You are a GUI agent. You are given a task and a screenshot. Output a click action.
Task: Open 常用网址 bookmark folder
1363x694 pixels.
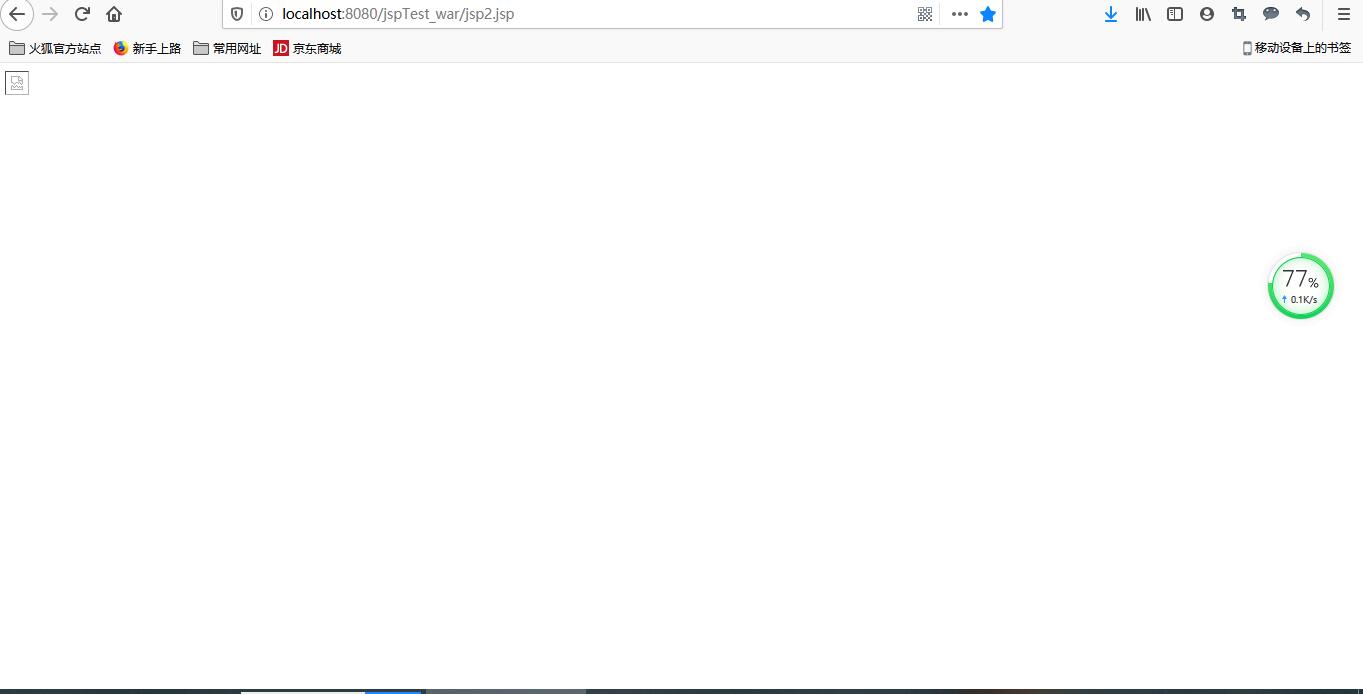click(227, 48)
